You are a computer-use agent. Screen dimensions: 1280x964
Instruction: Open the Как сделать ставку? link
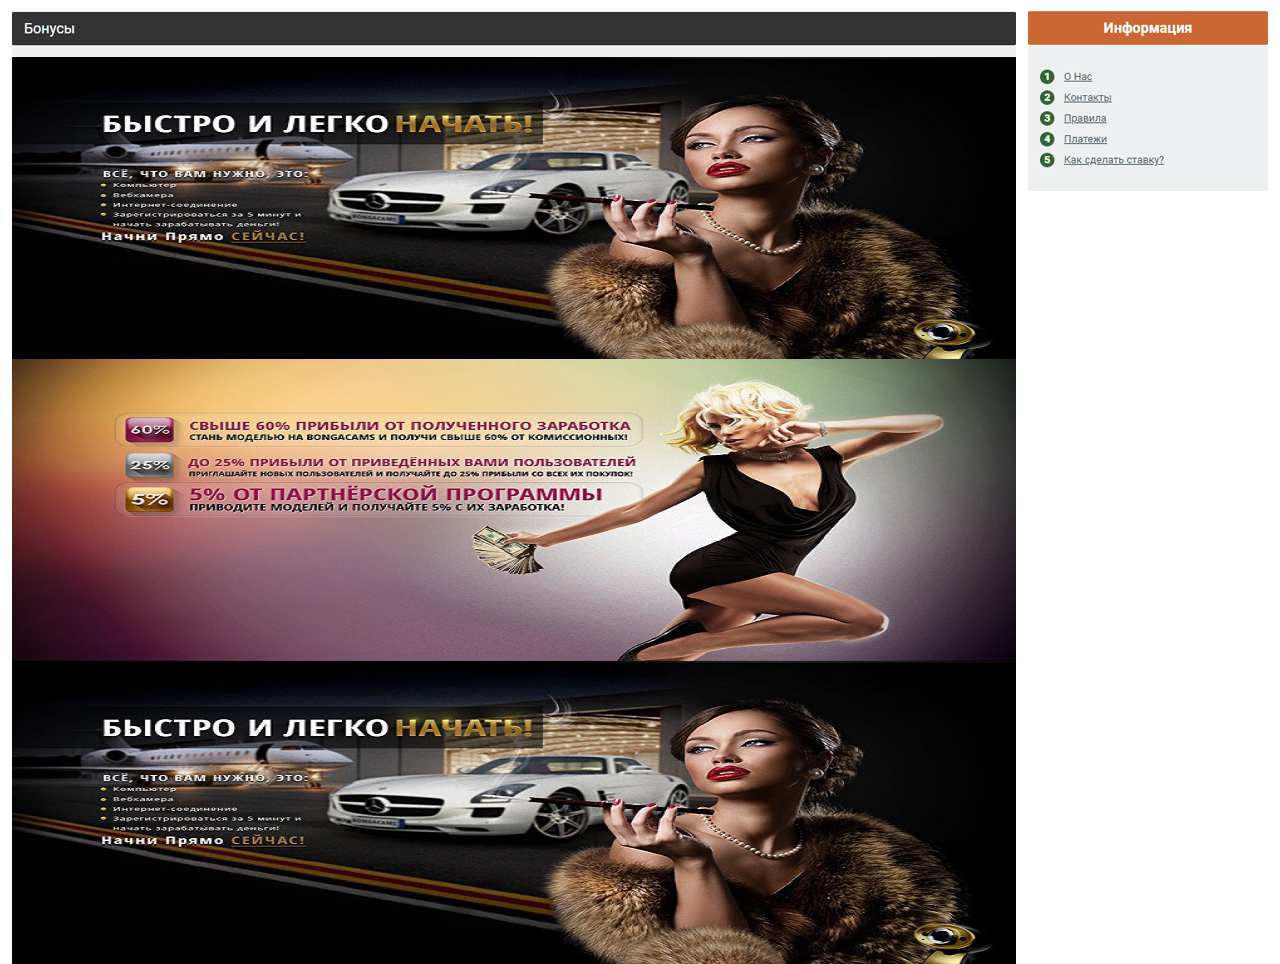coord(1113,160)
